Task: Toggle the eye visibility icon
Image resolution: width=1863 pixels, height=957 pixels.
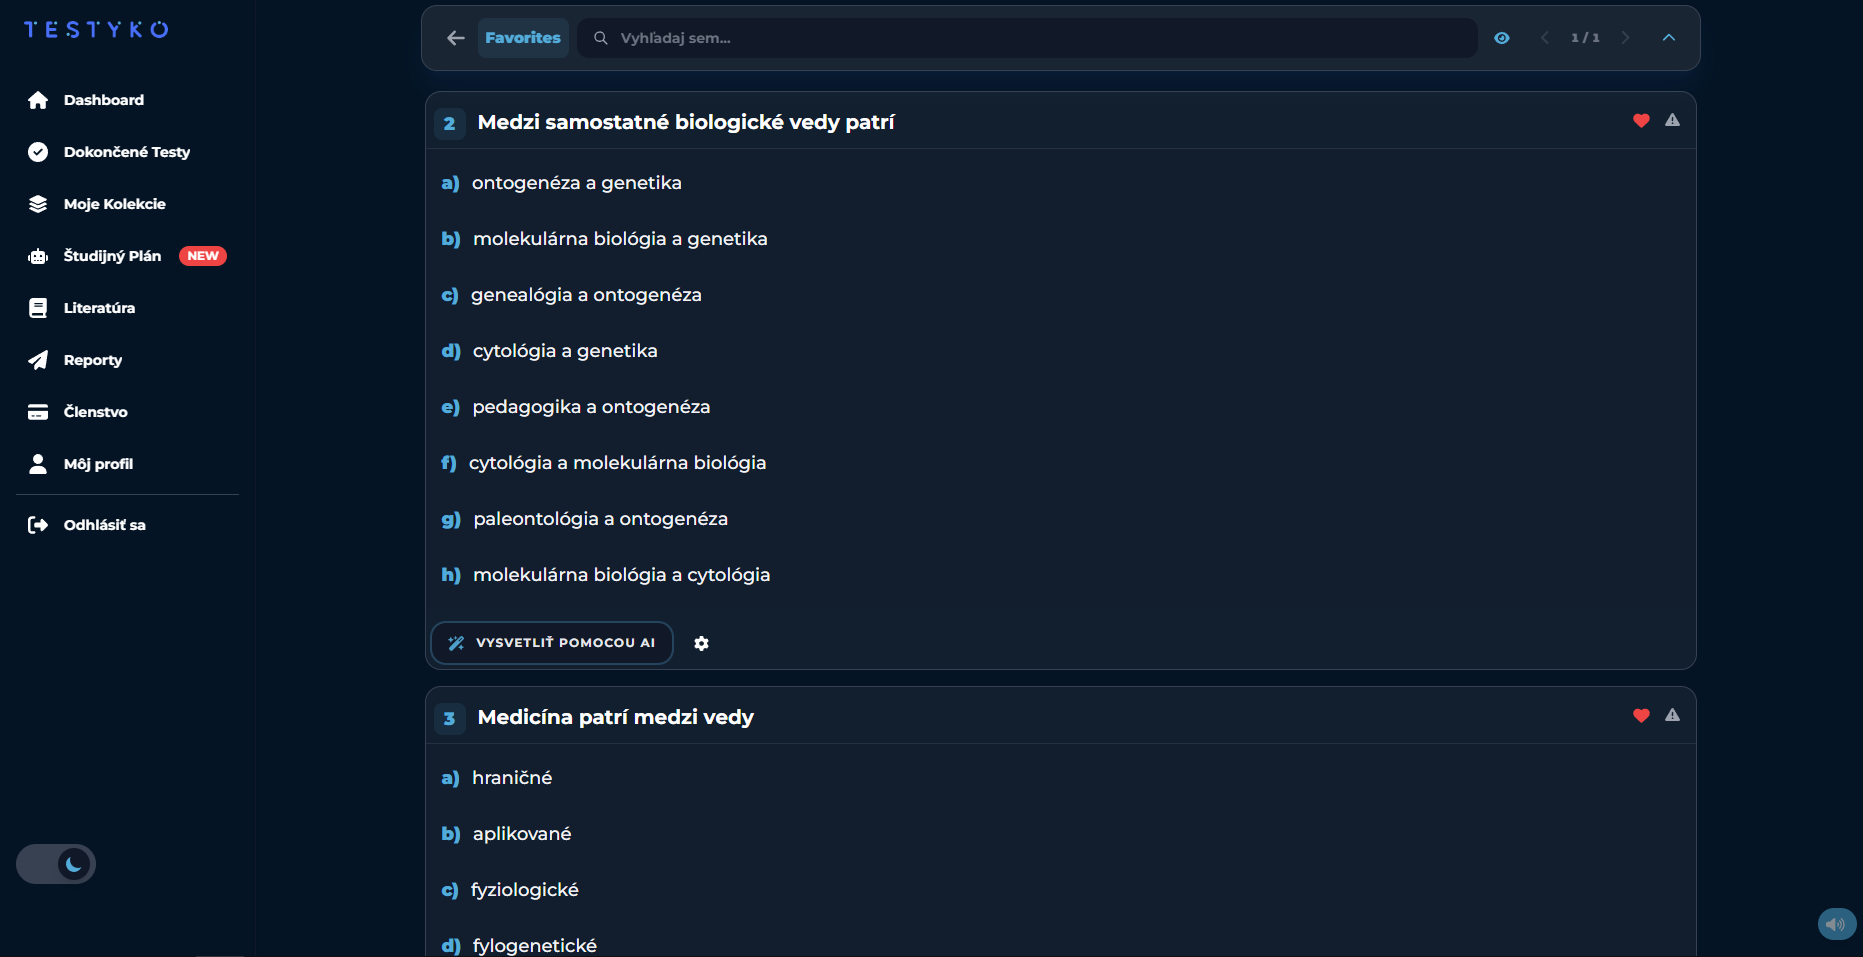Action: pyautogui.click(x=1501, y=38)
